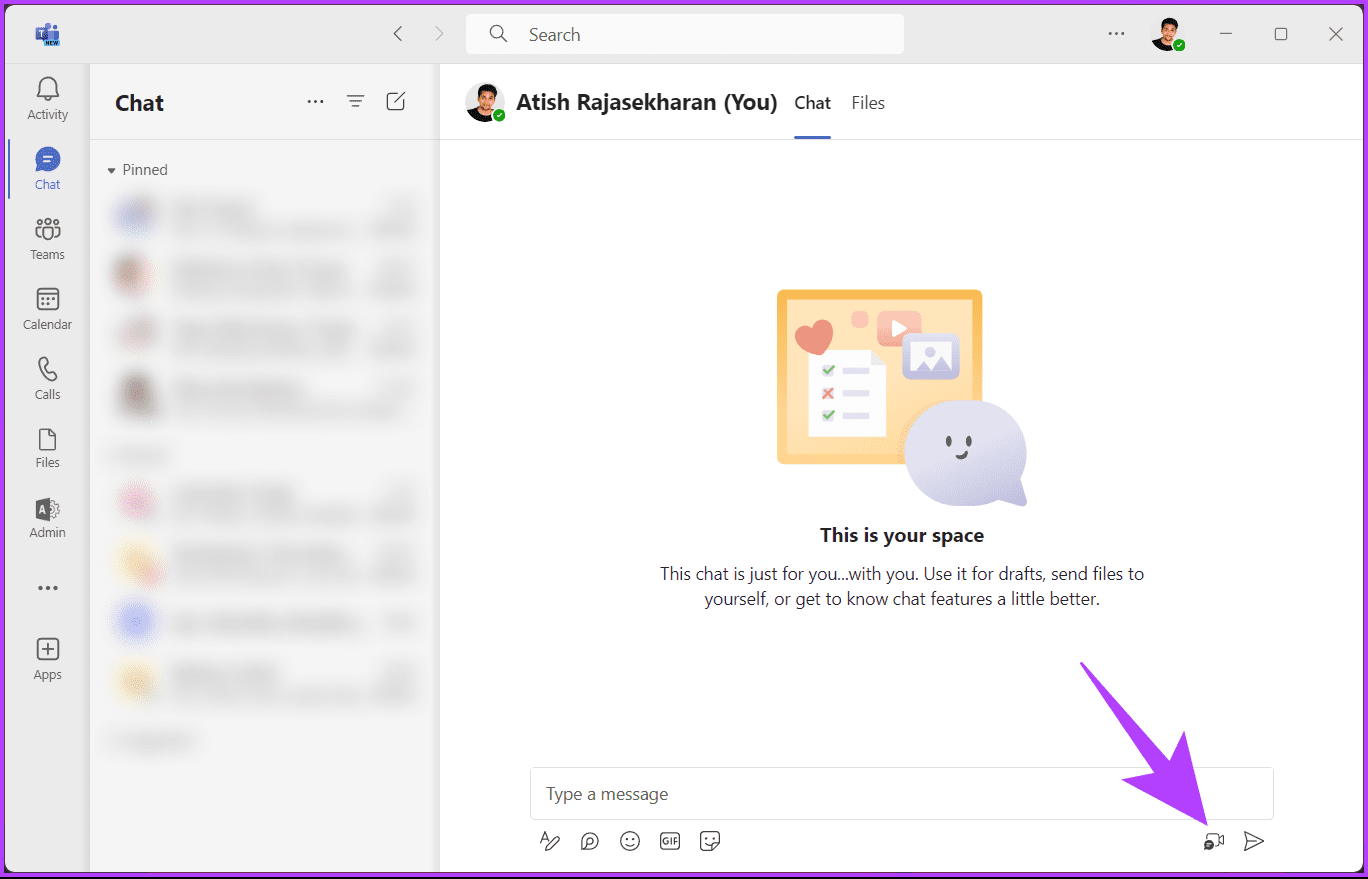The height and width of the screenshot is (879, 1368).
Task: Select the Teams icon in sidebar
Action: click(47, 238)
